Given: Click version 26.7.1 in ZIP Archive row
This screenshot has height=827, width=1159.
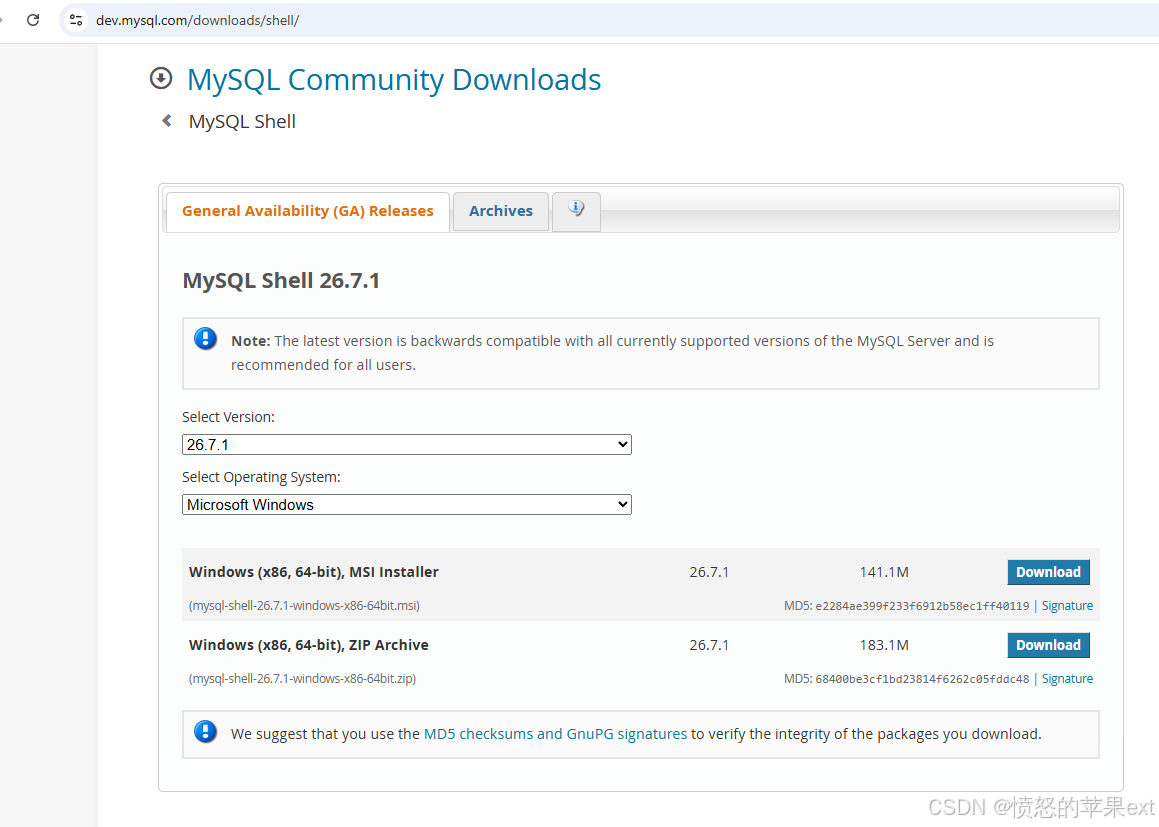Looking at the screenshot, I should (709, 645).
